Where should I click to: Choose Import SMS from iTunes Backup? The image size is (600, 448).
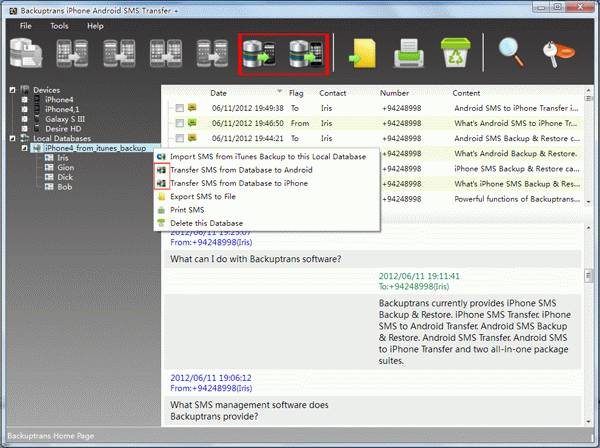pyautogui.click(x=267, y=156)
